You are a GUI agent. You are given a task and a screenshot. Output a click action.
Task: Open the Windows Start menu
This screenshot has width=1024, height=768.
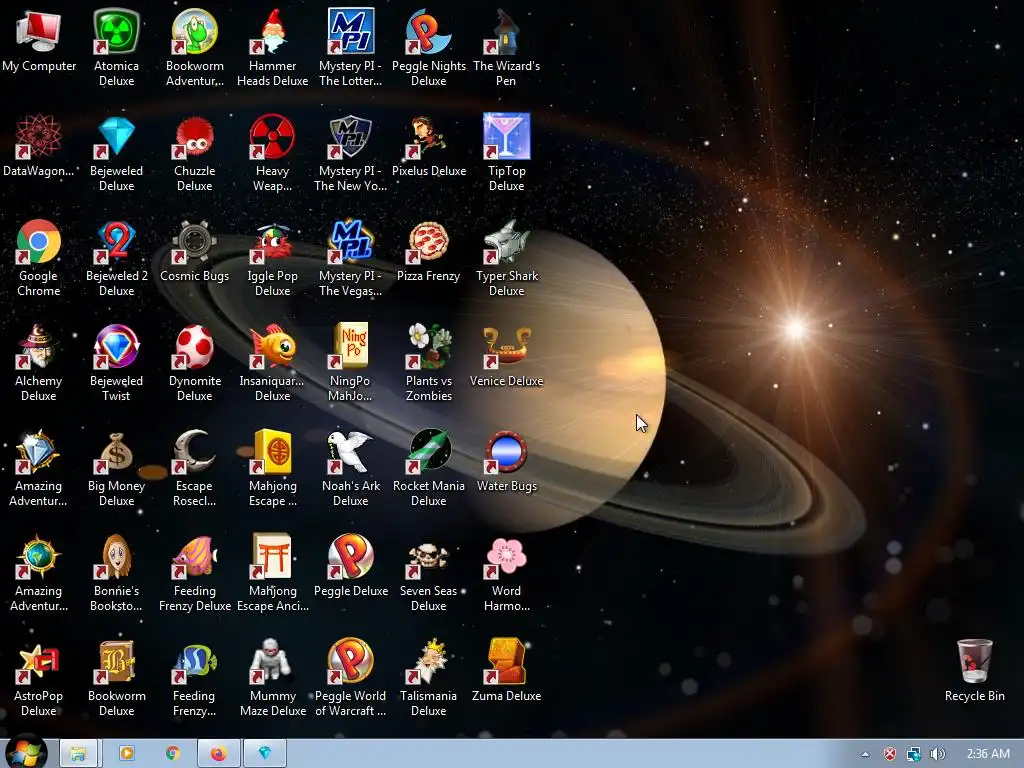tap(26, 754)
